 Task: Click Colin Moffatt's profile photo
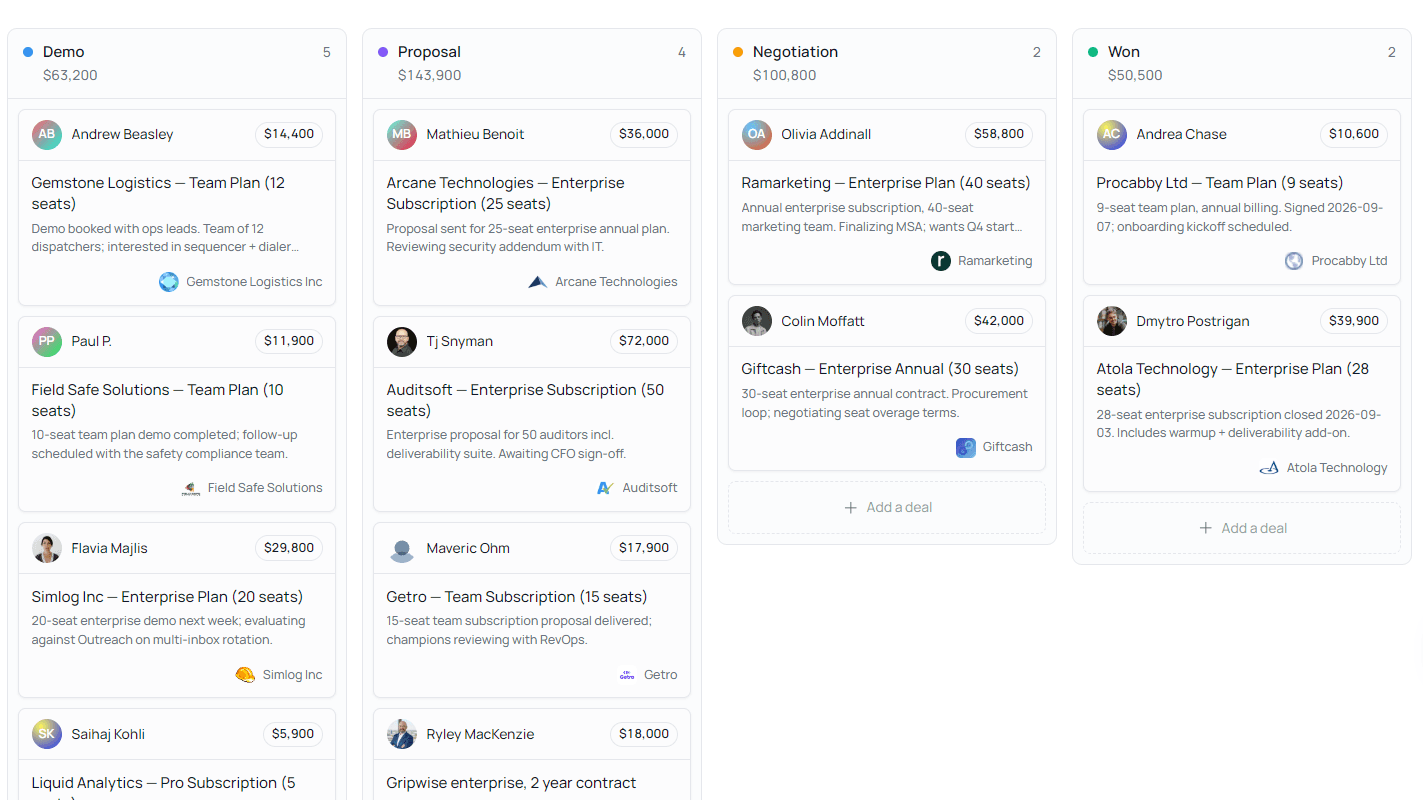pyautogui.click(x=757, y=321)
